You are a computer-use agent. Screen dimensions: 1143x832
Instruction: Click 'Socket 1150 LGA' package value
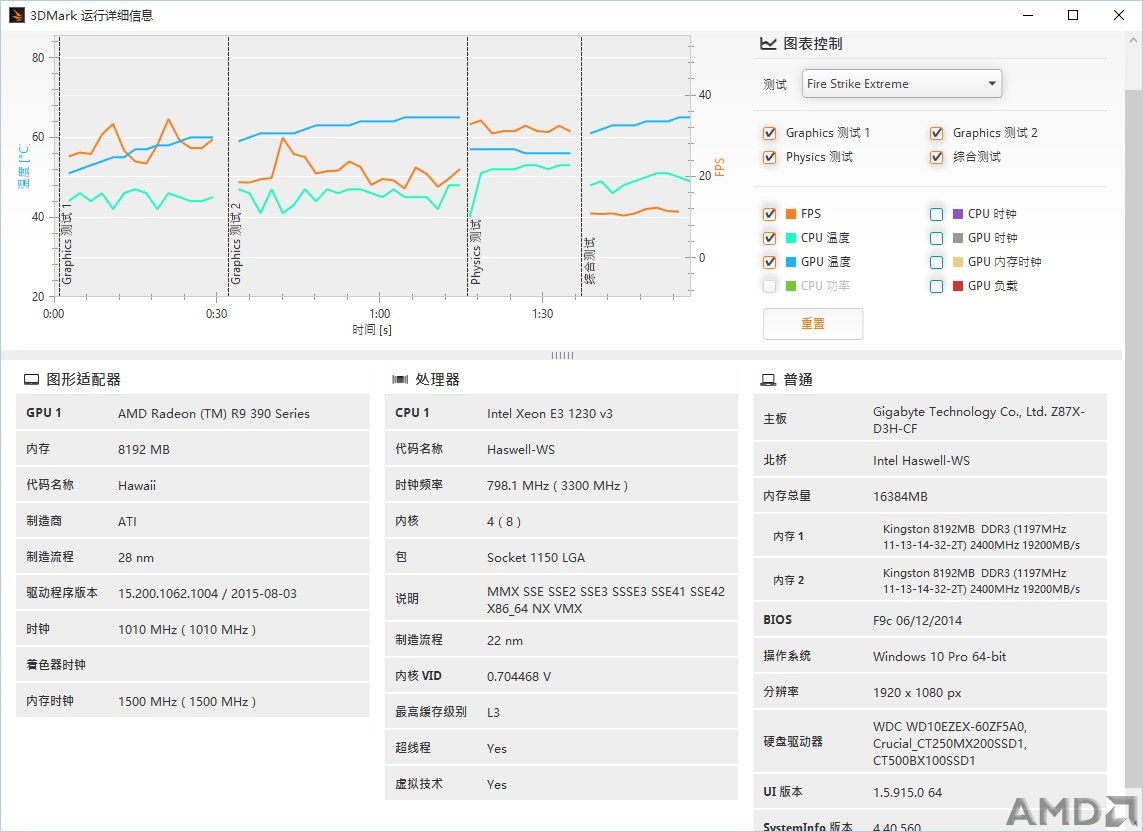536,558
